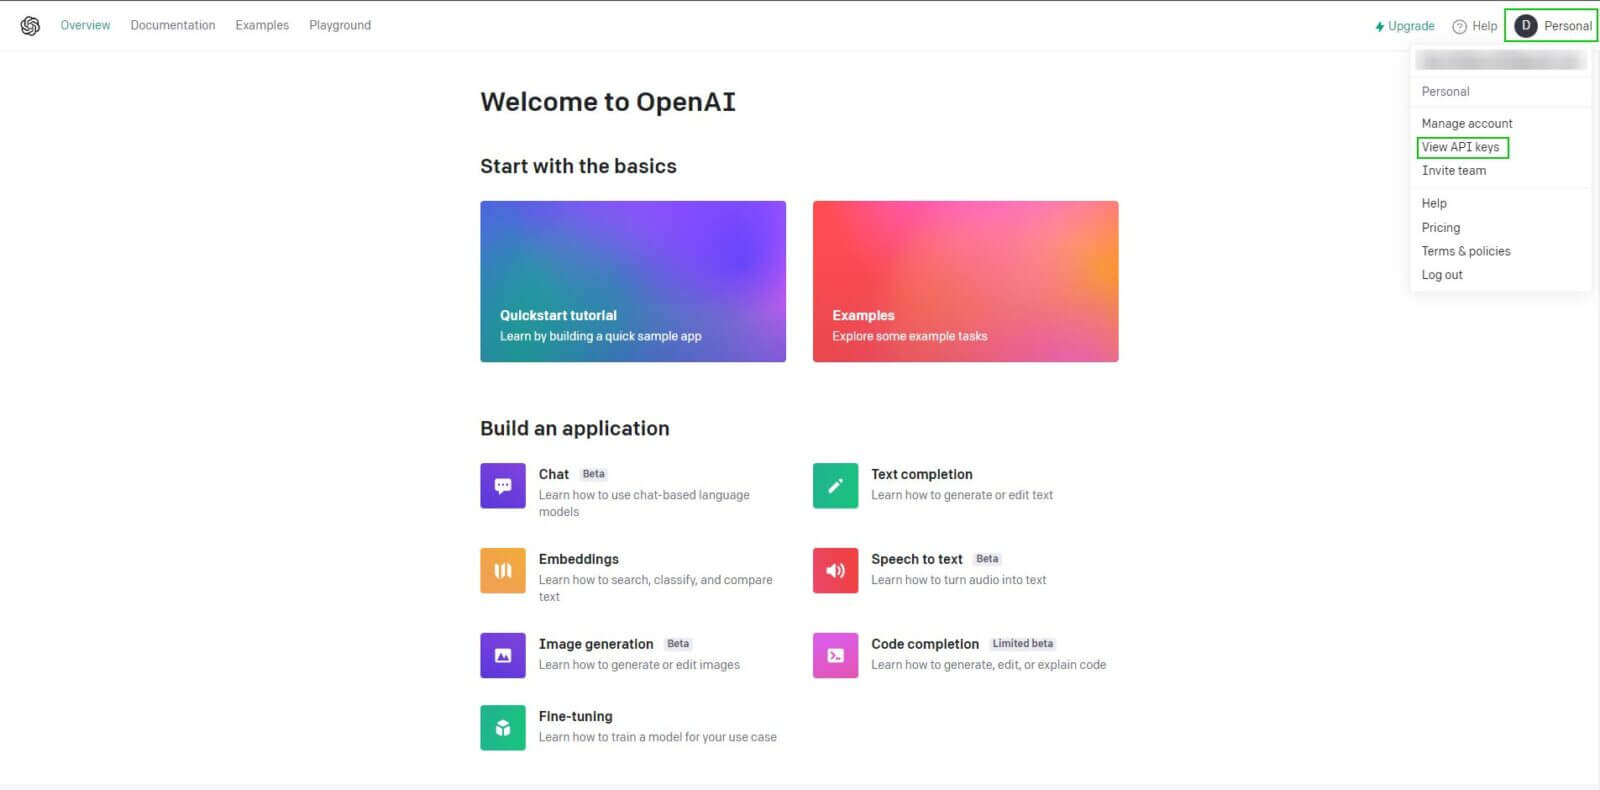1600x790 pixels.
Task: Open the Documentation tab
Action: coord(173,25)
